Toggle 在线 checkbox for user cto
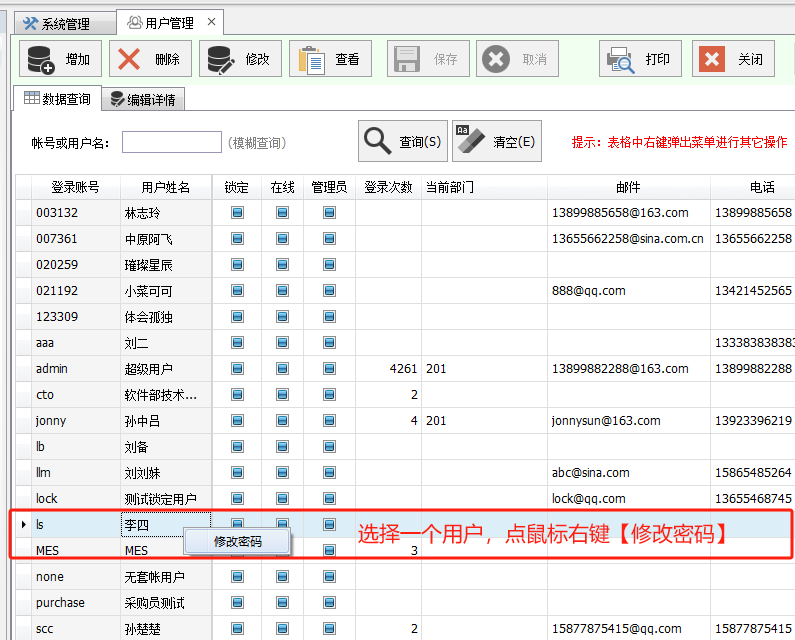 [x=282, y=395]
